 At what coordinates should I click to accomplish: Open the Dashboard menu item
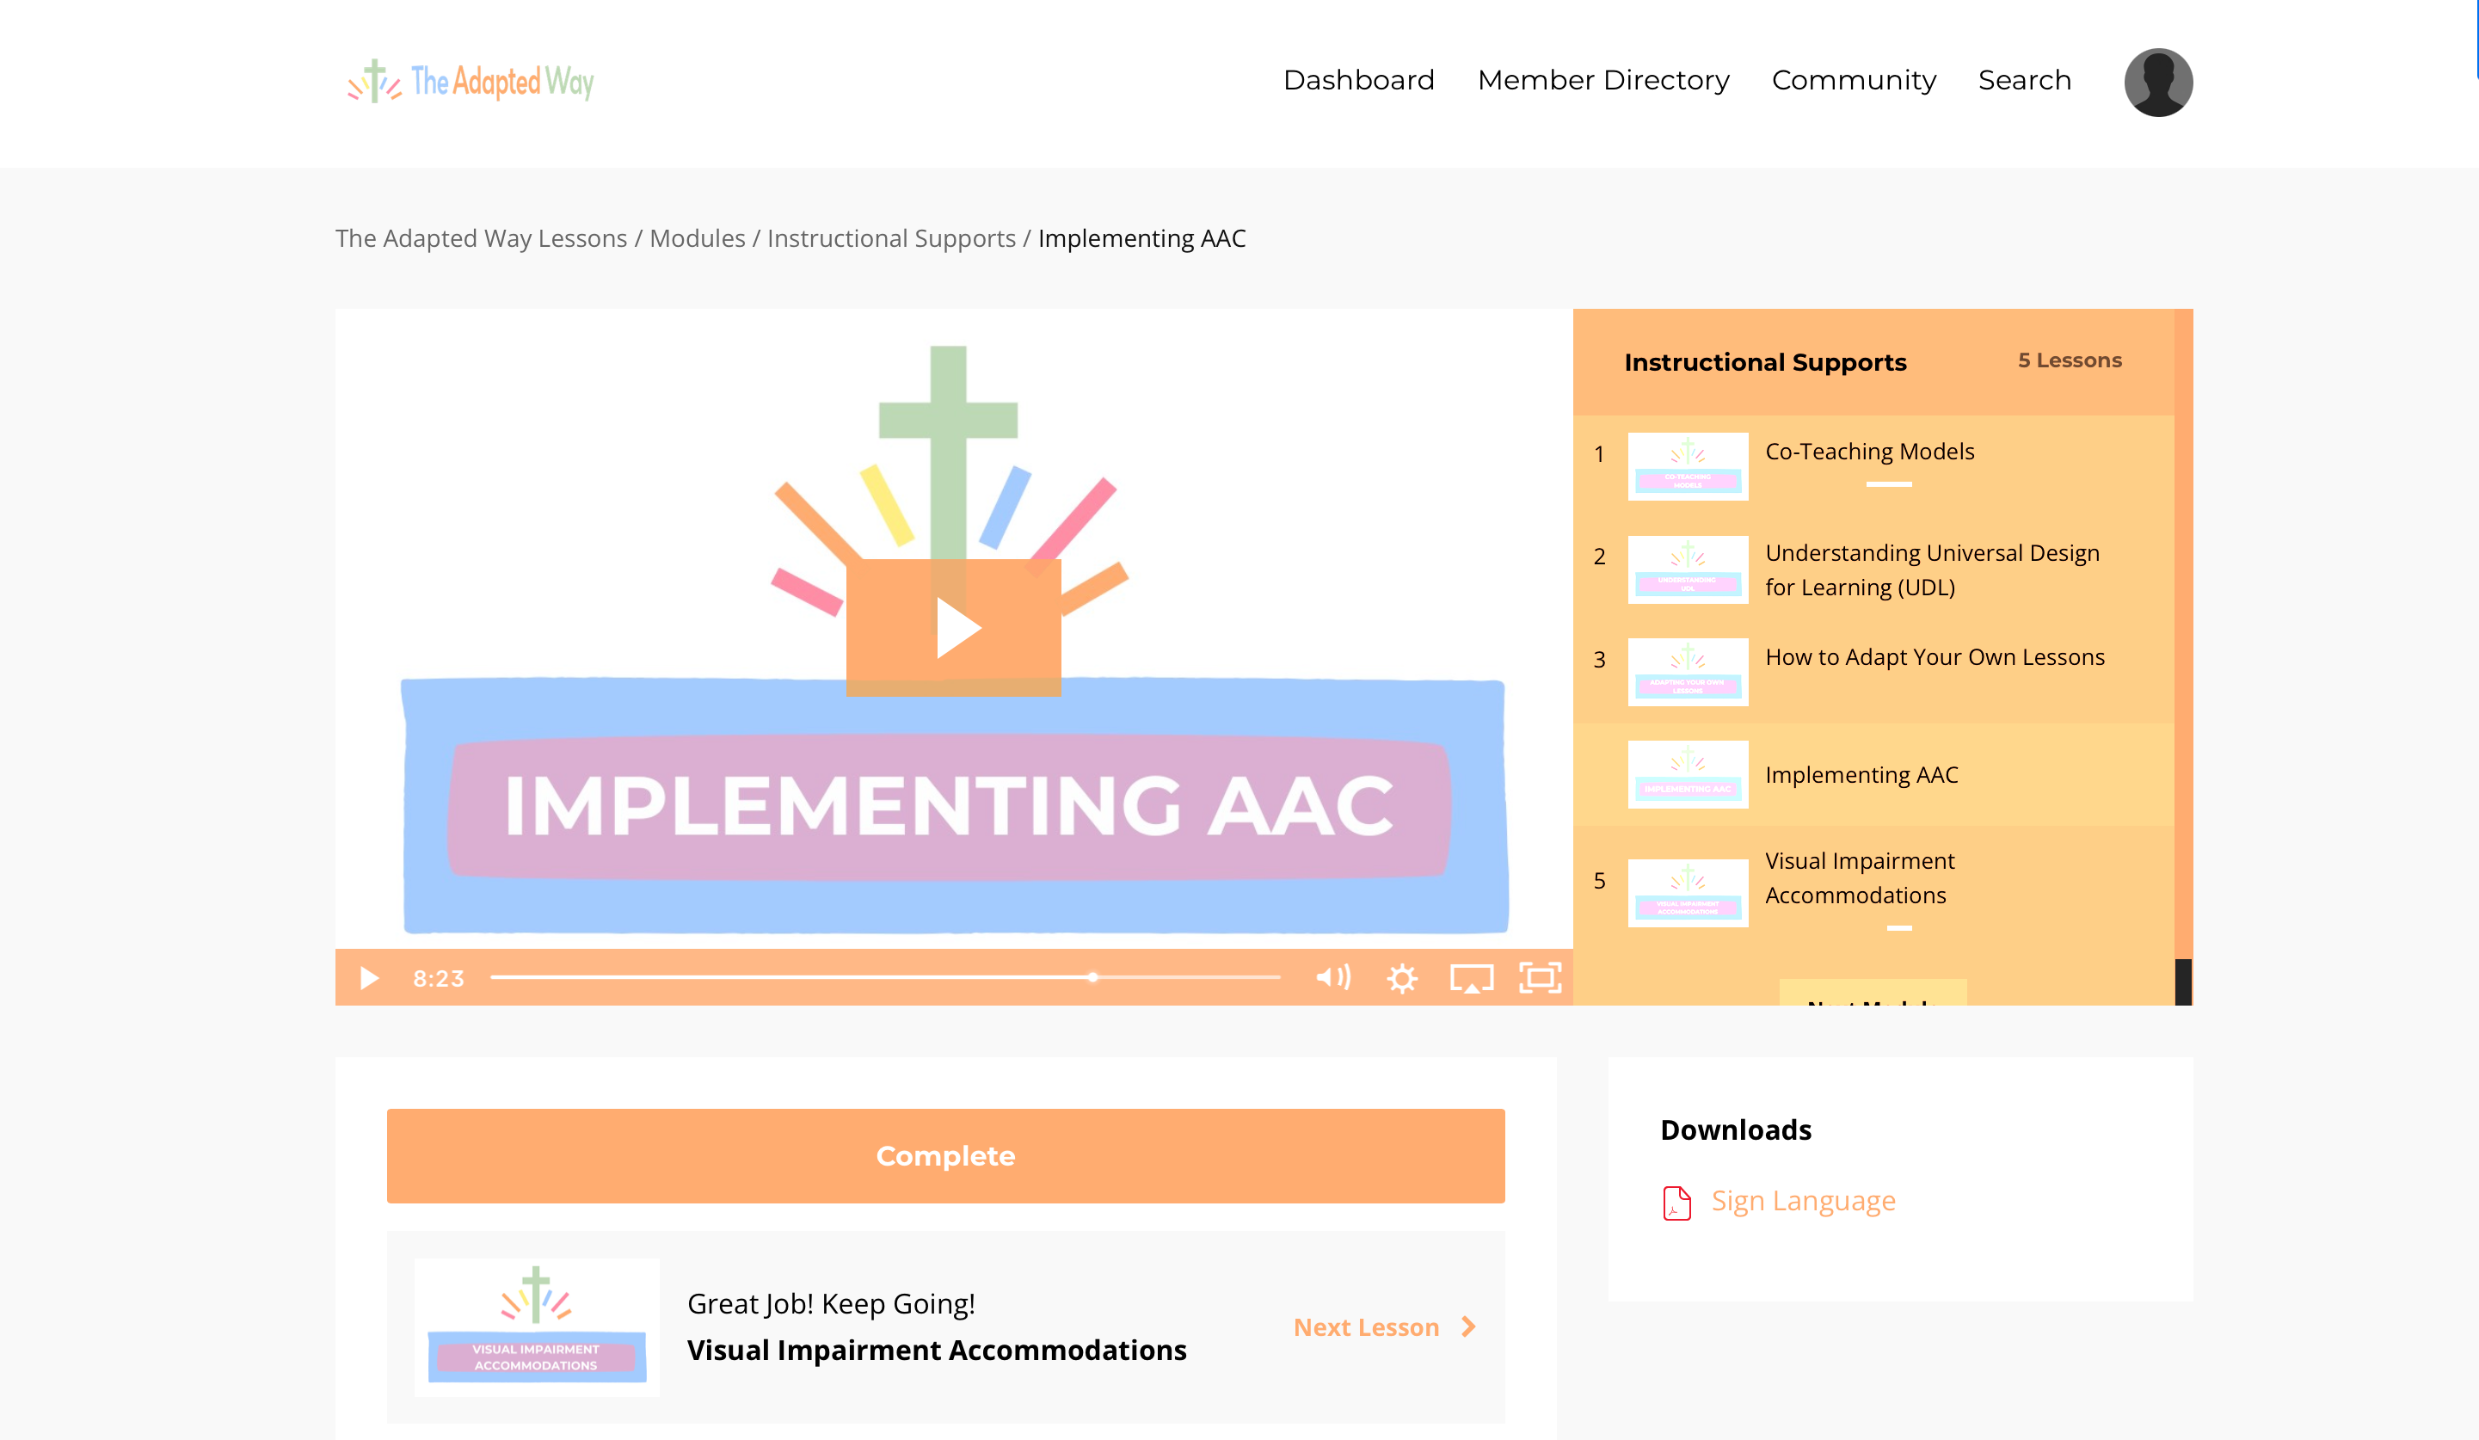1358,80
